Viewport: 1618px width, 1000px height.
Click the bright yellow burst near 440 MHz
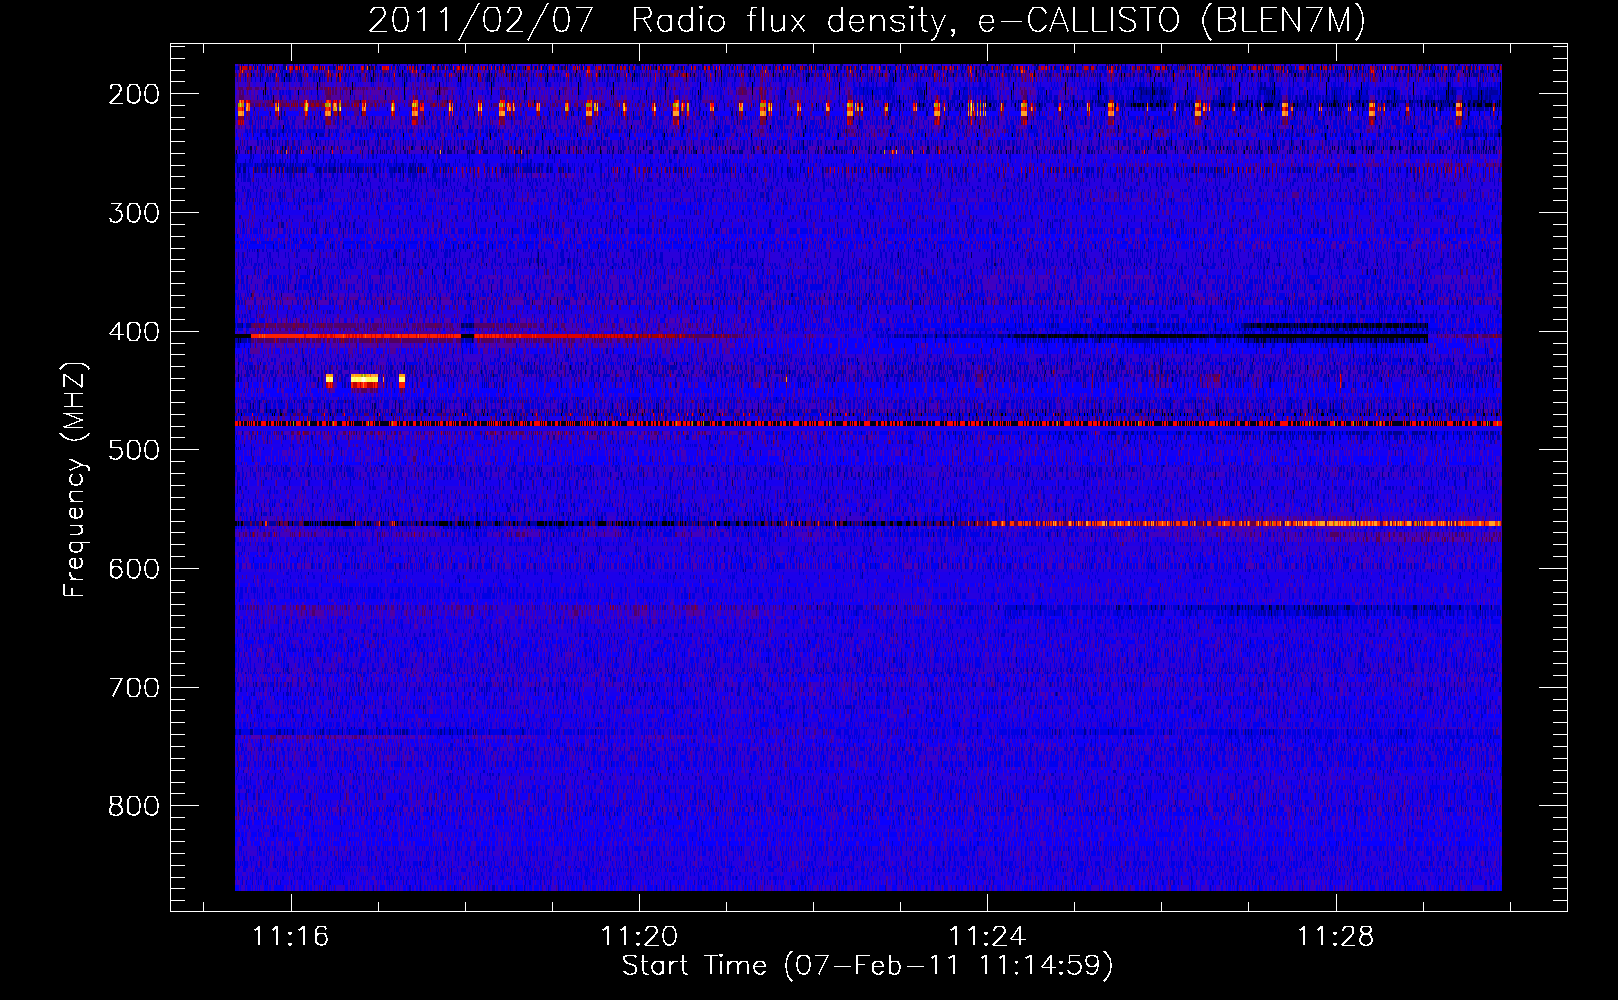click(365, 380)
